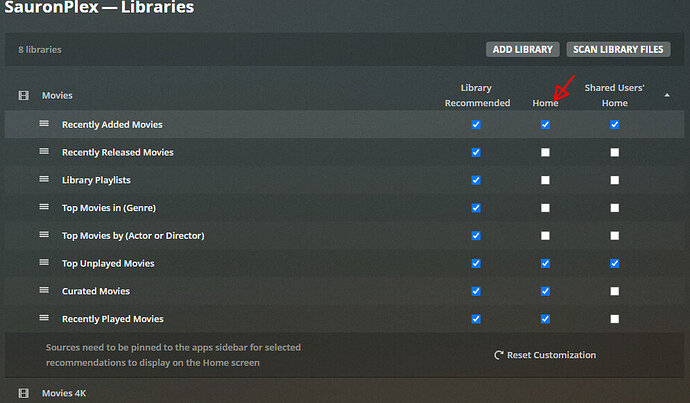Click reorder handle for Top Unplayed Movies
Image resolution: width=690 pixels, height=403 pixels.
(x=44, y=262)
